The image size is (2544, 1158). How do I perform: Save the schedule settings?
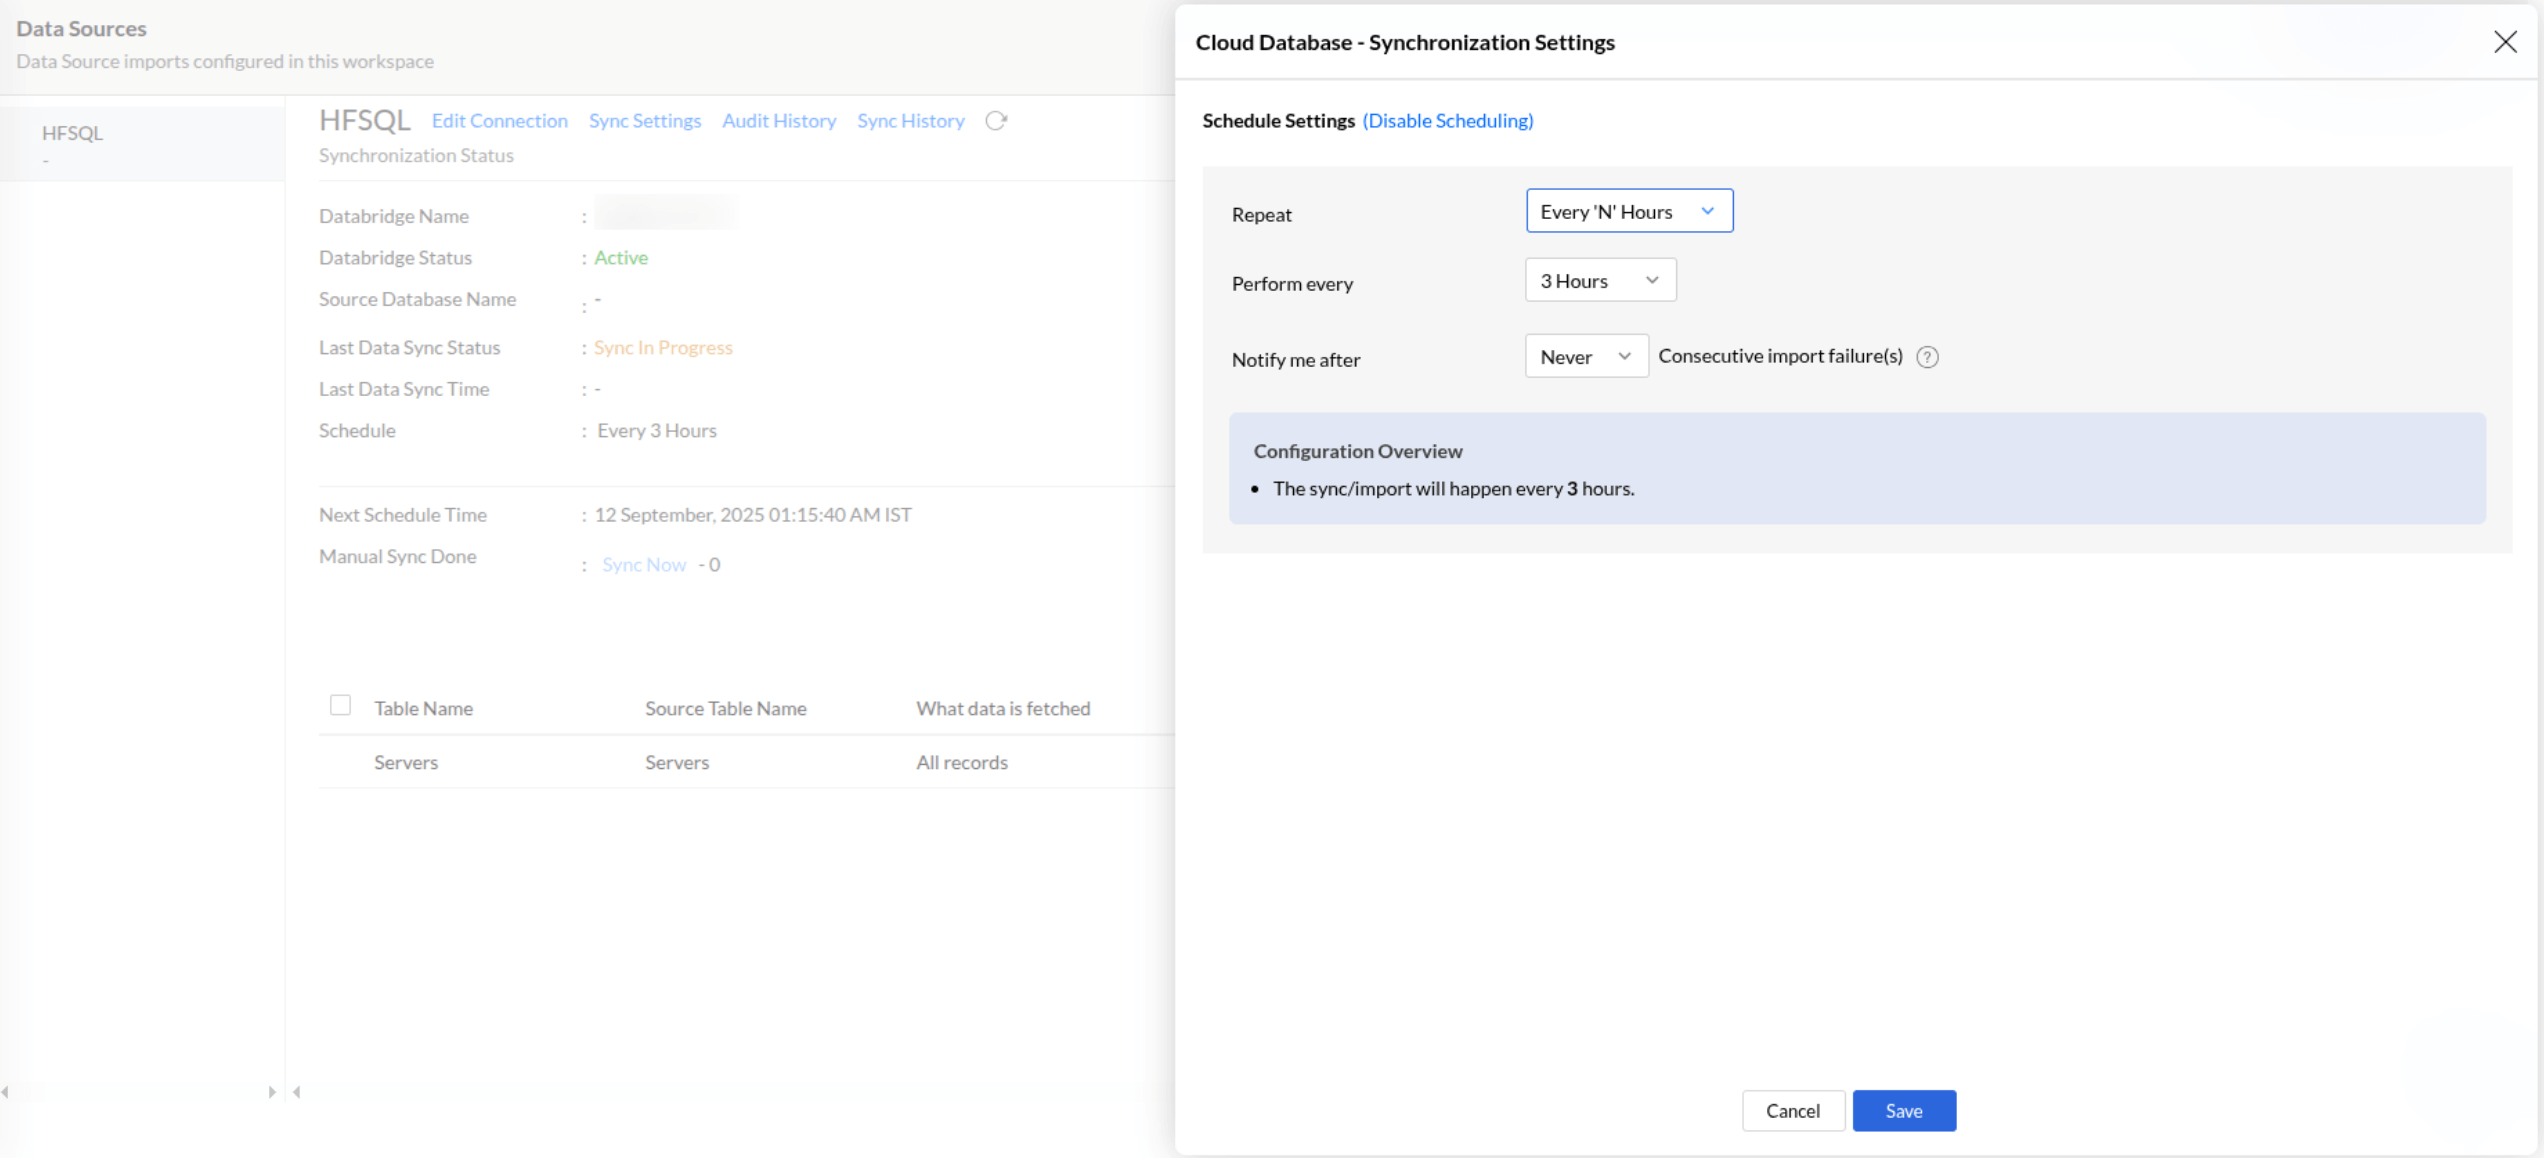1903,1110
